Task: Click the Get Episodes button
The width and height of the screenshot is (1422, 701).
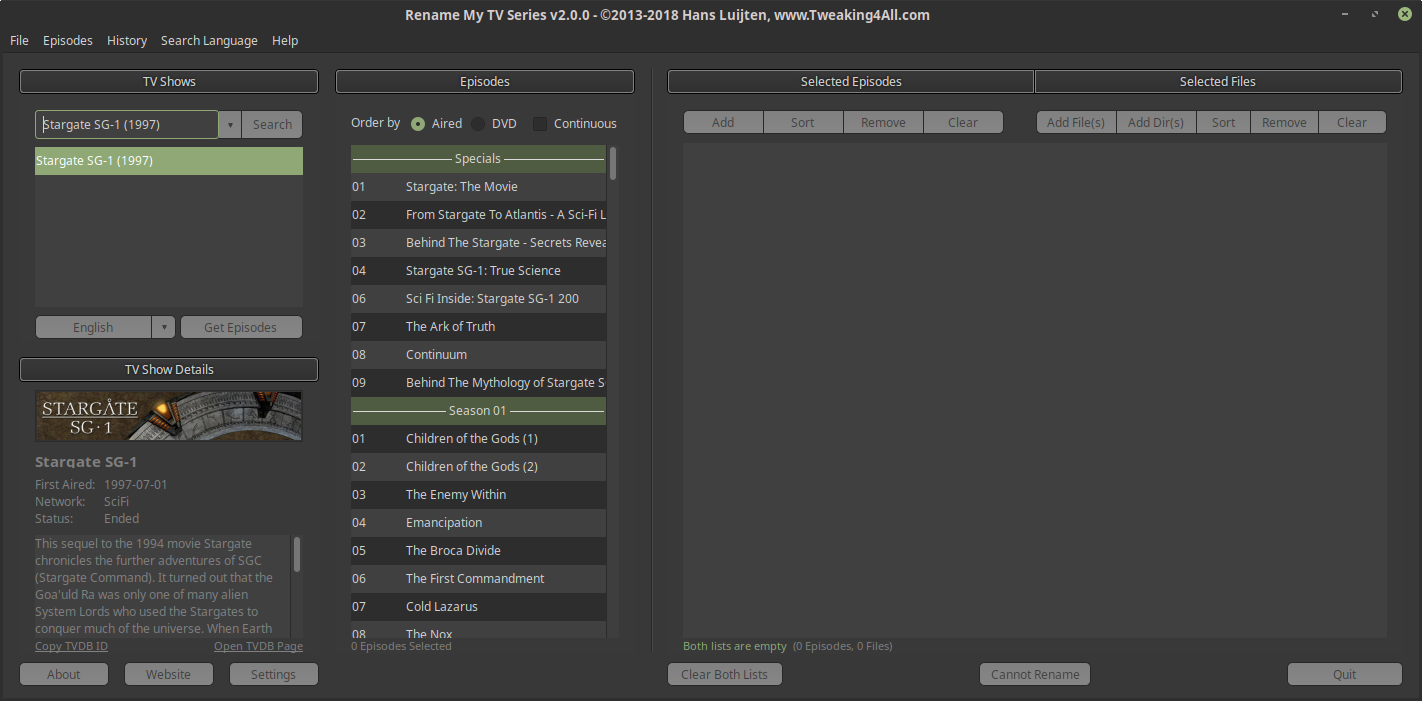Action: [240, 327]
